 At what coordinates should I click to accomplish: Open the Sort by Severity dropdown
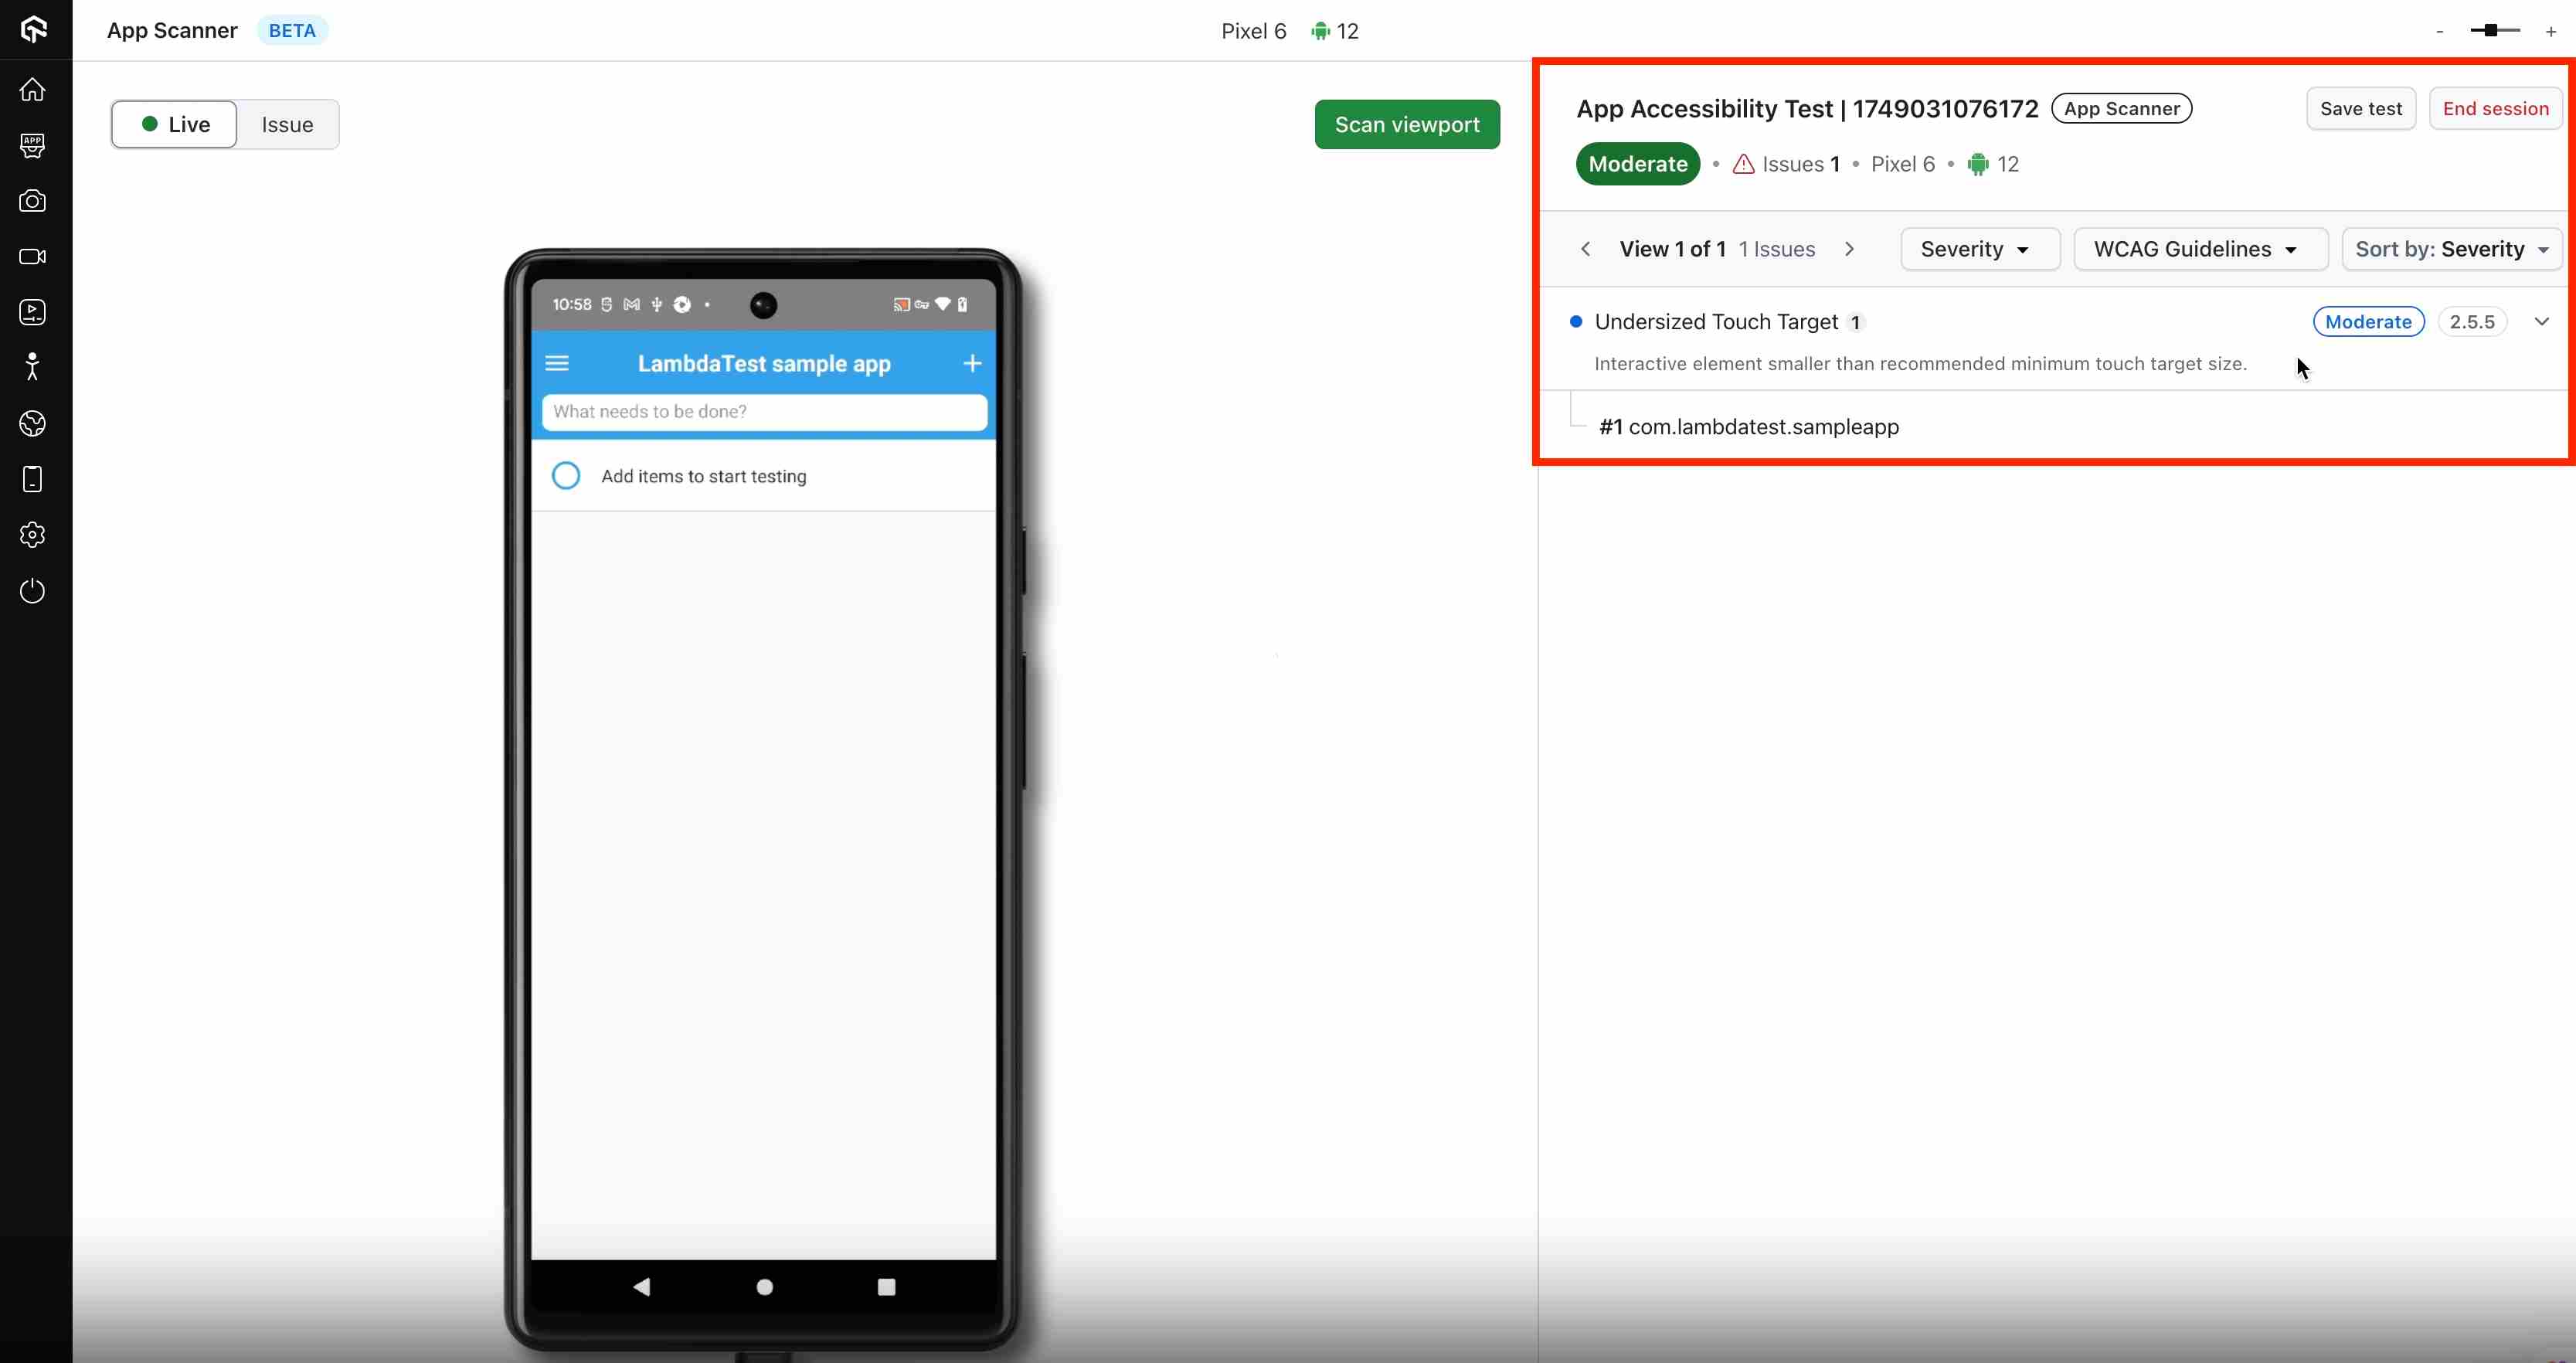2451,249
